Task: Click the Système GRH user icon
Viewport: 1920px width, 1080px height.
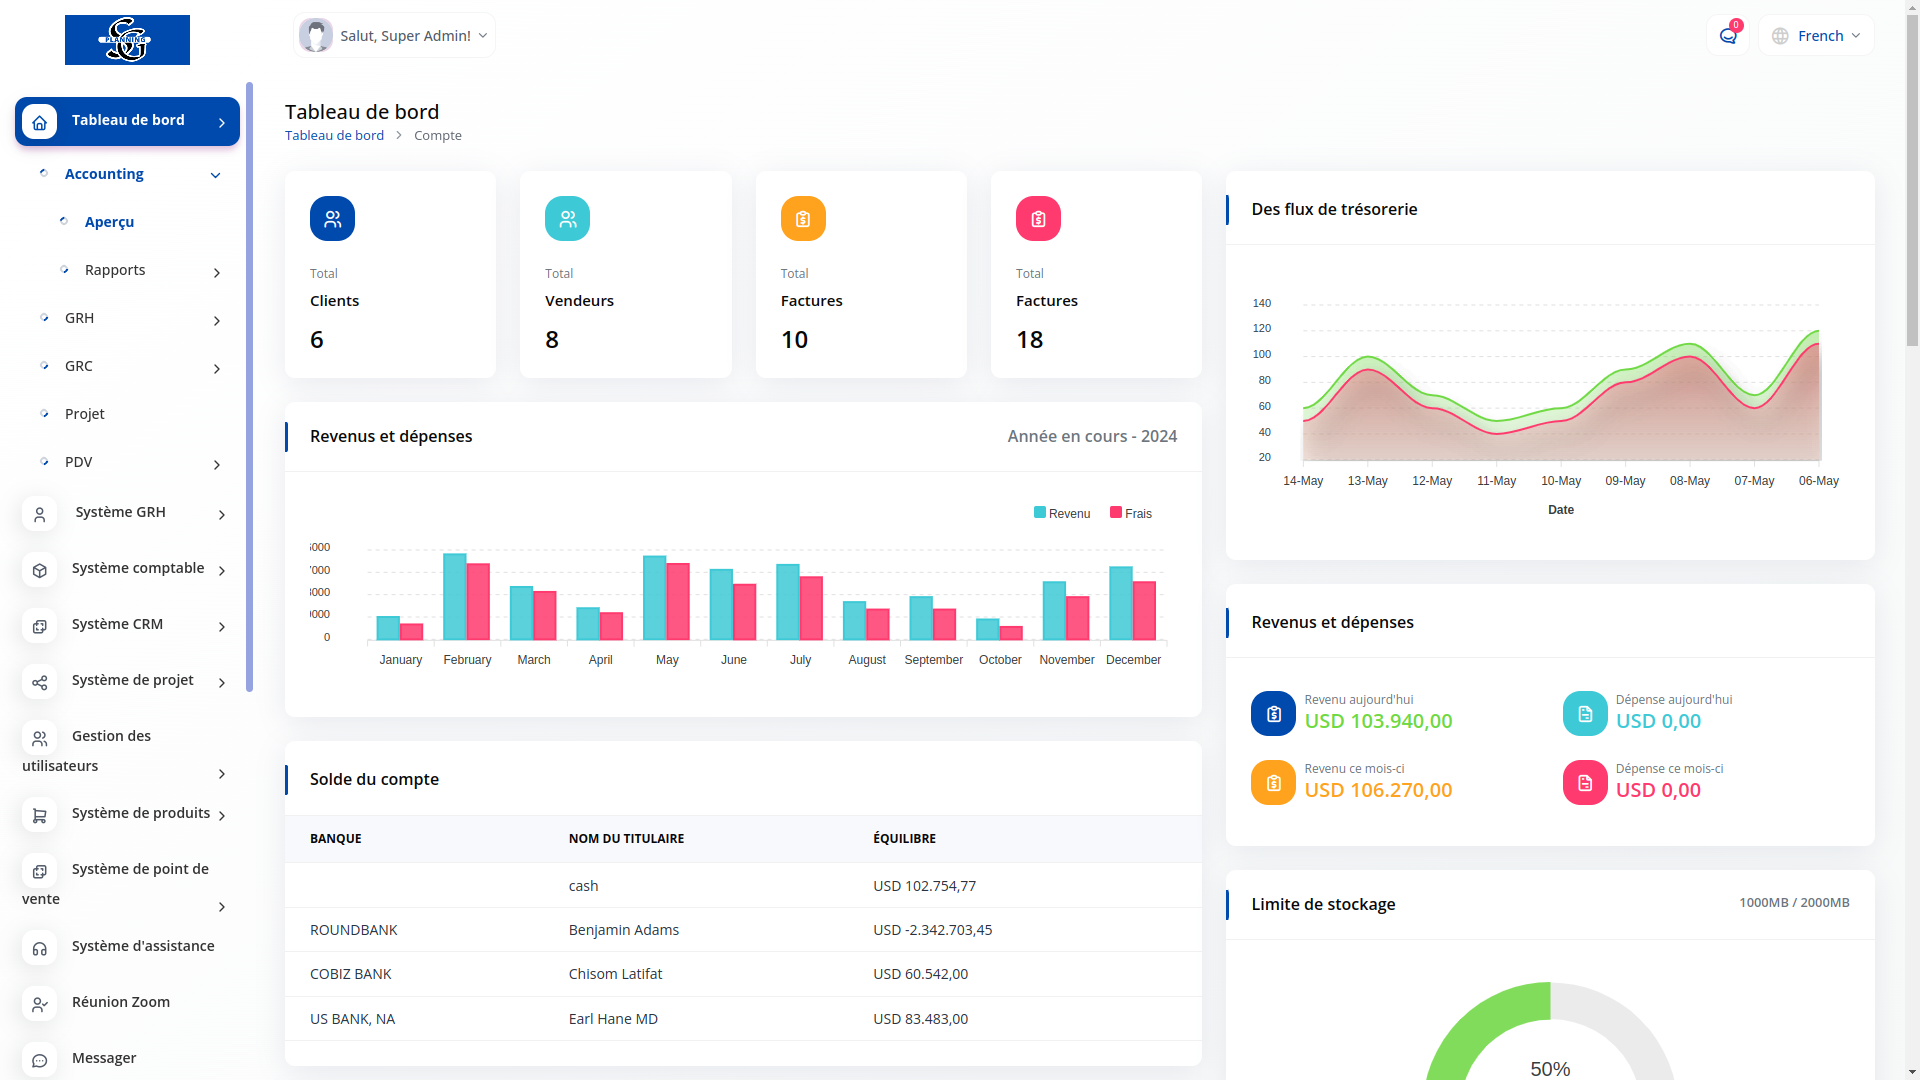Action: 39,514
